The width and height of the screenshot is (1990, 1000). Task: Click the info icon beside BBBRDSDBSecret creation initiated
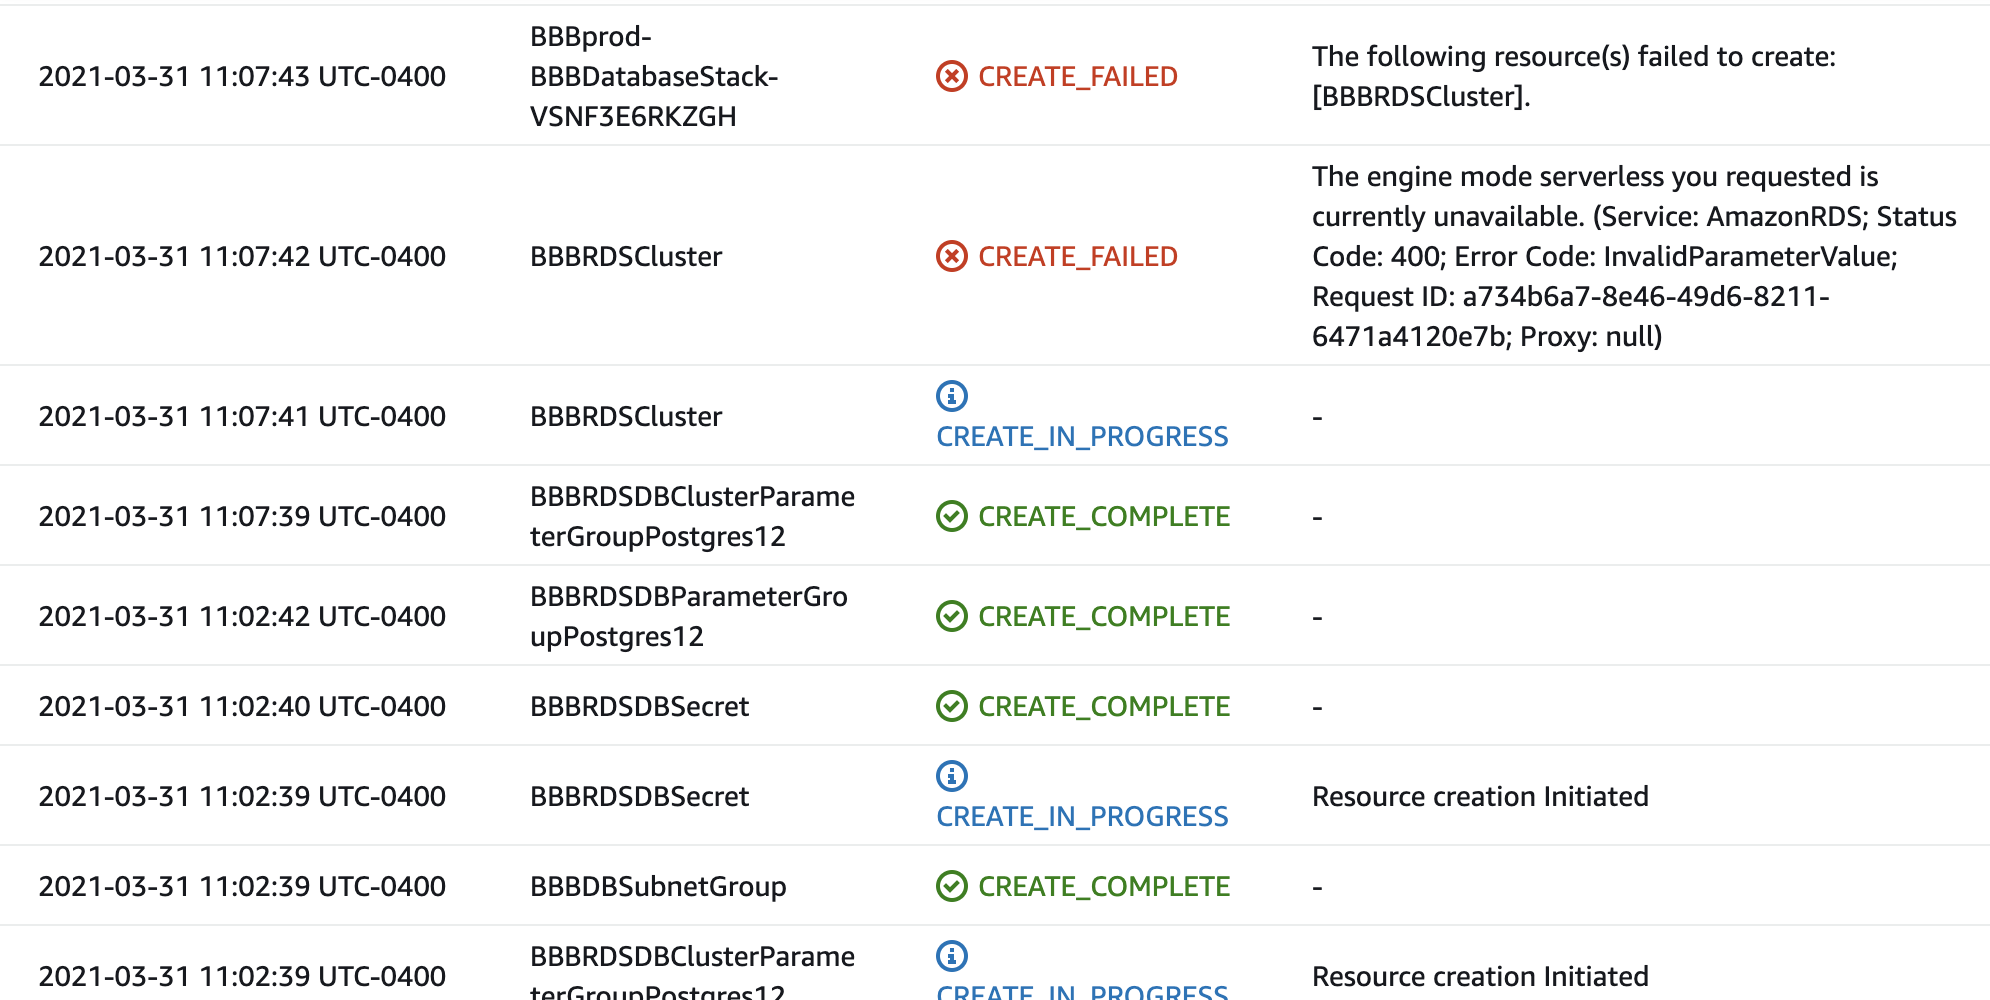click(950, 776)
